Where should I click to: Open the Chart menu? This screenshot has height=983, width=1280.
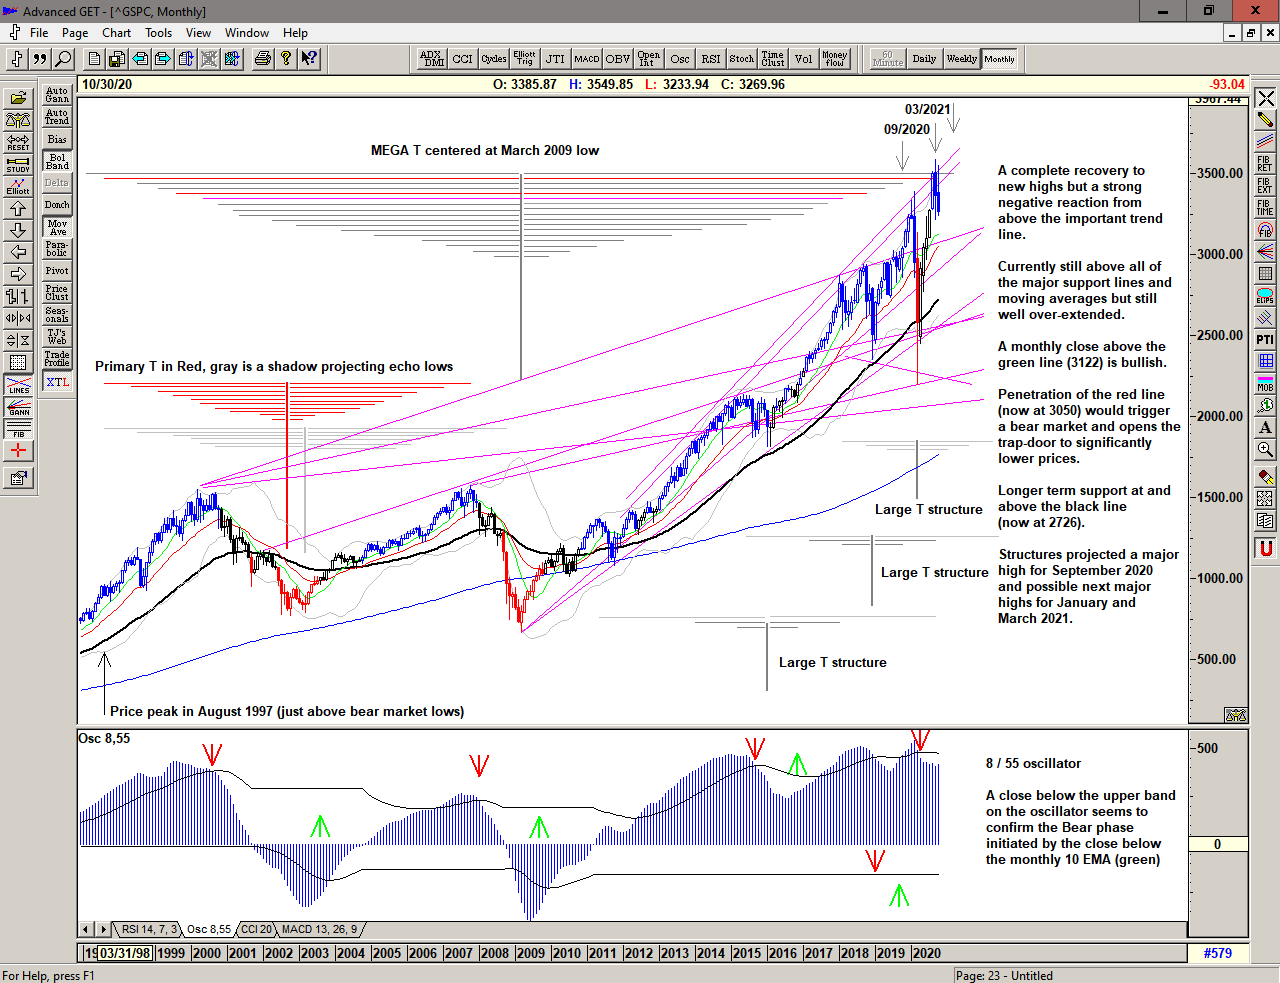tap(116, 33)
